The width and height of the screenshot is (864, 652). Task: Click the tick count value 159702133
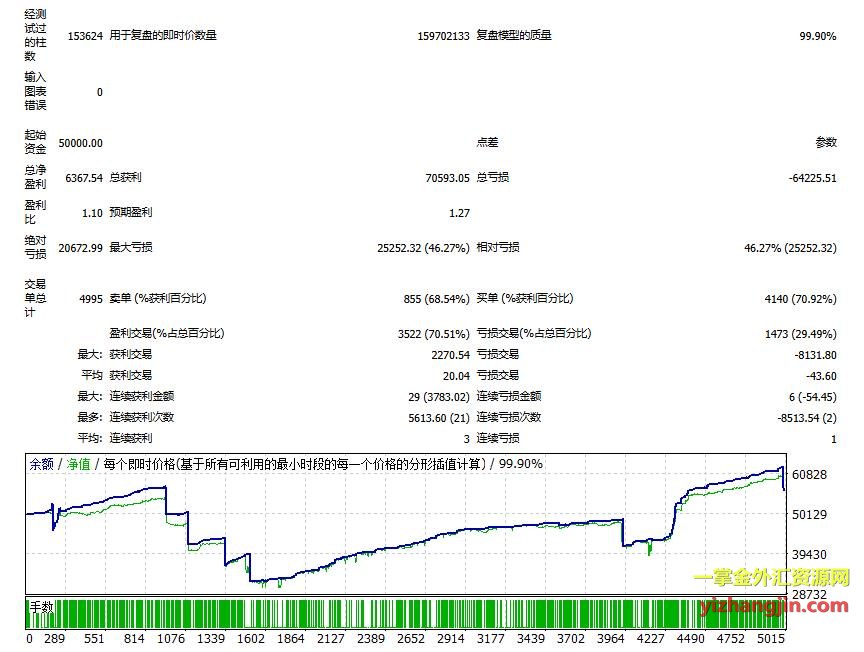[x=443, y=36]
